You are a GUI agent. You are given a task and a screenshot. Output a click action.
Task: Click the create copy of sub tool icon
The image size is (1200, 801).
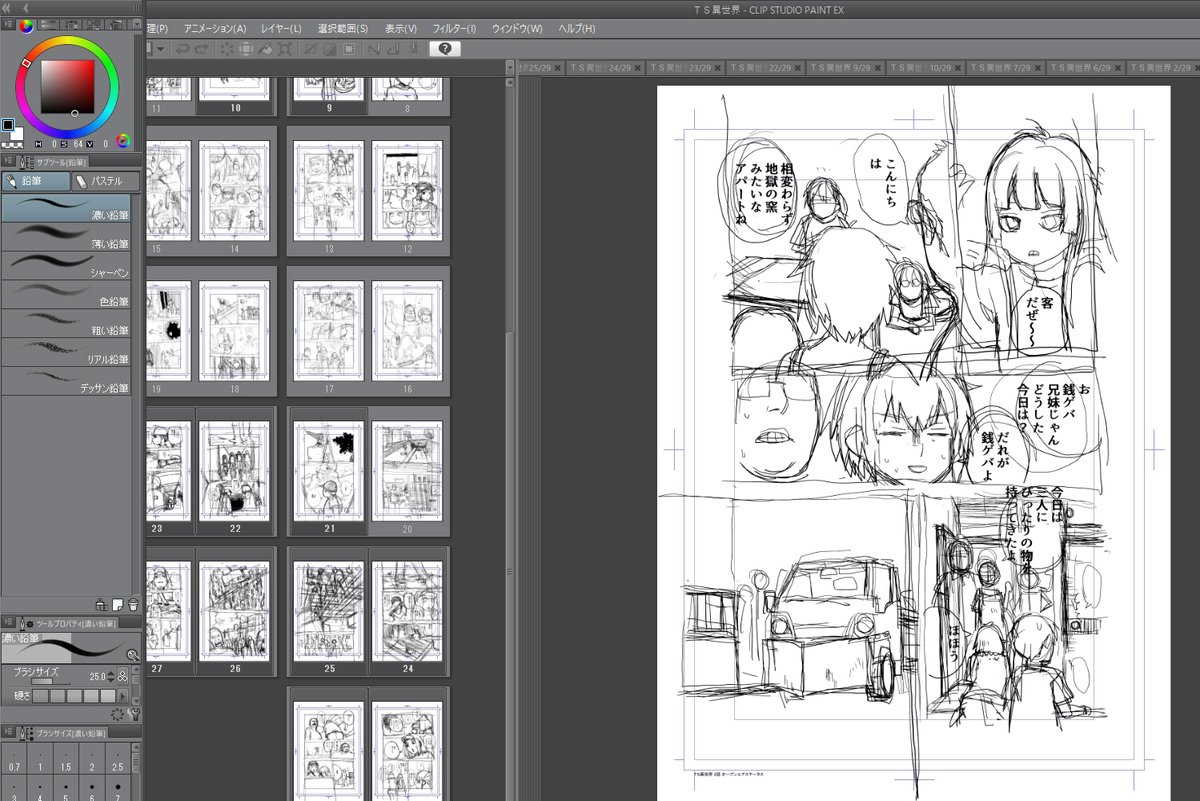pos(117,604)
